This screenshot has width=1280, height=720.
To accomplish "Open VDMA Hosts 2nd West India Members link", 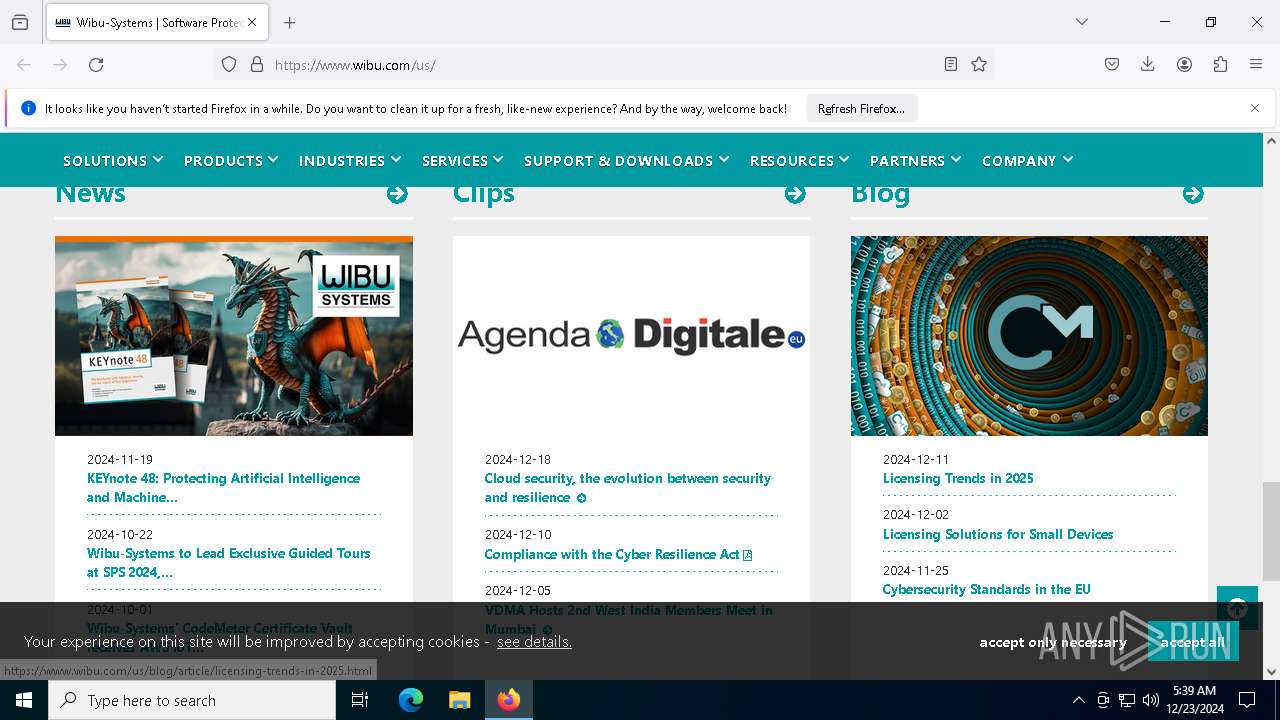I will tap(628, 619).
